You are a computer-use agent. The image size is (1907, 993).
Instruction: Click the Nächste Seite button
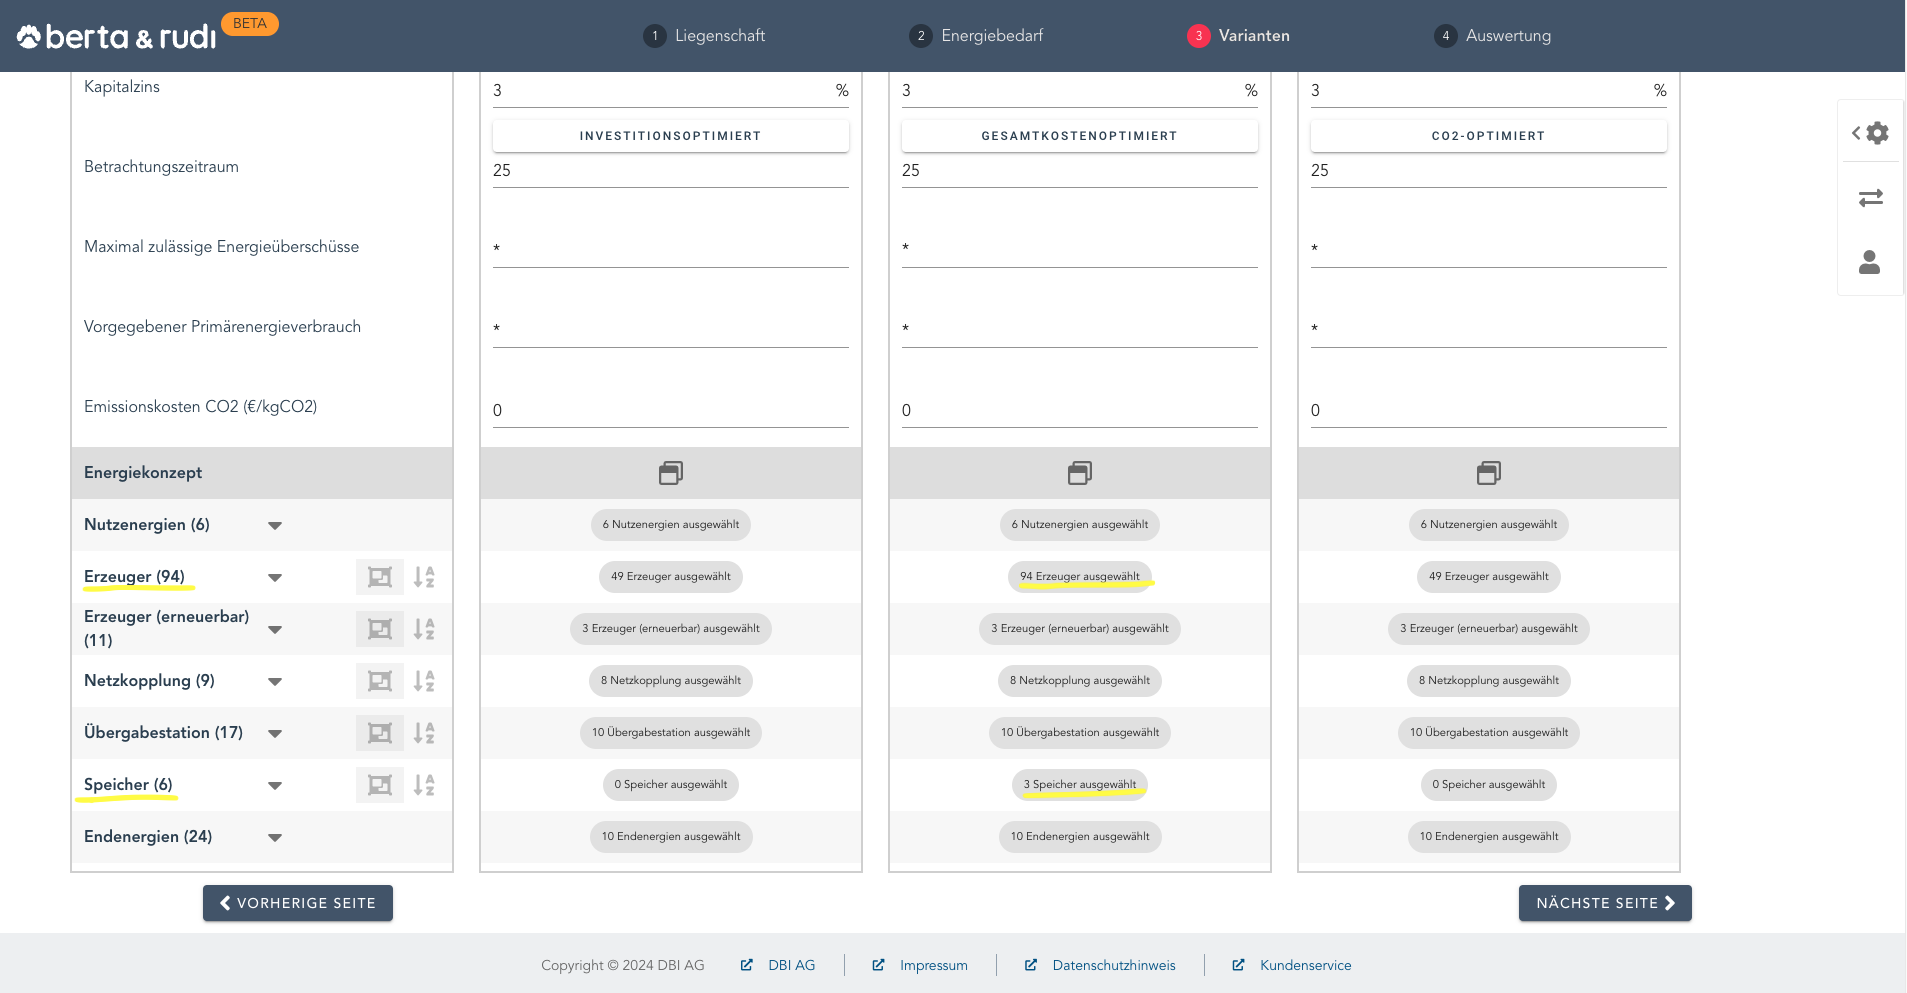[x=1604, y=903]
